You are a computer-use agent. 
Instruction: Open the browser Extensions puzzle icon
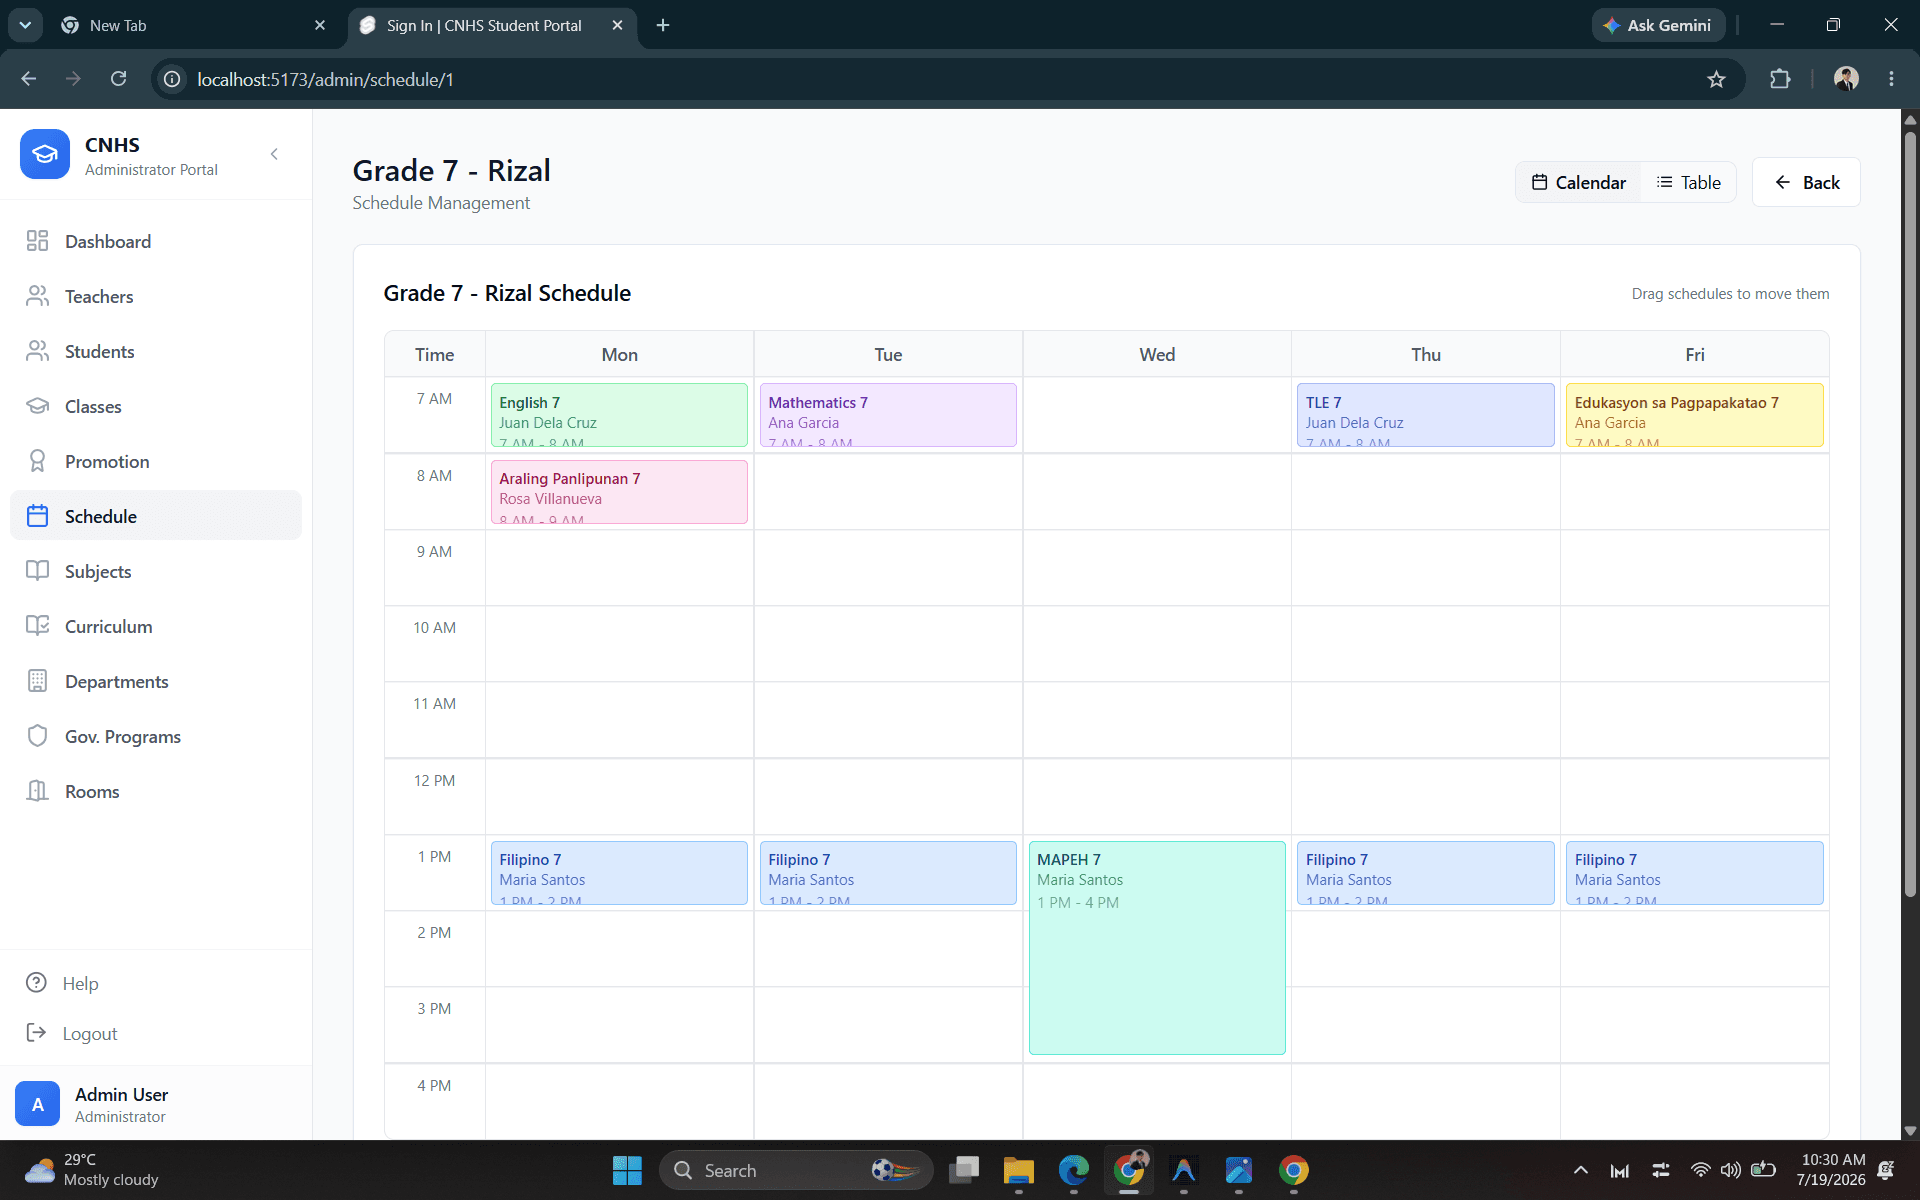[x=1780, y=79]
